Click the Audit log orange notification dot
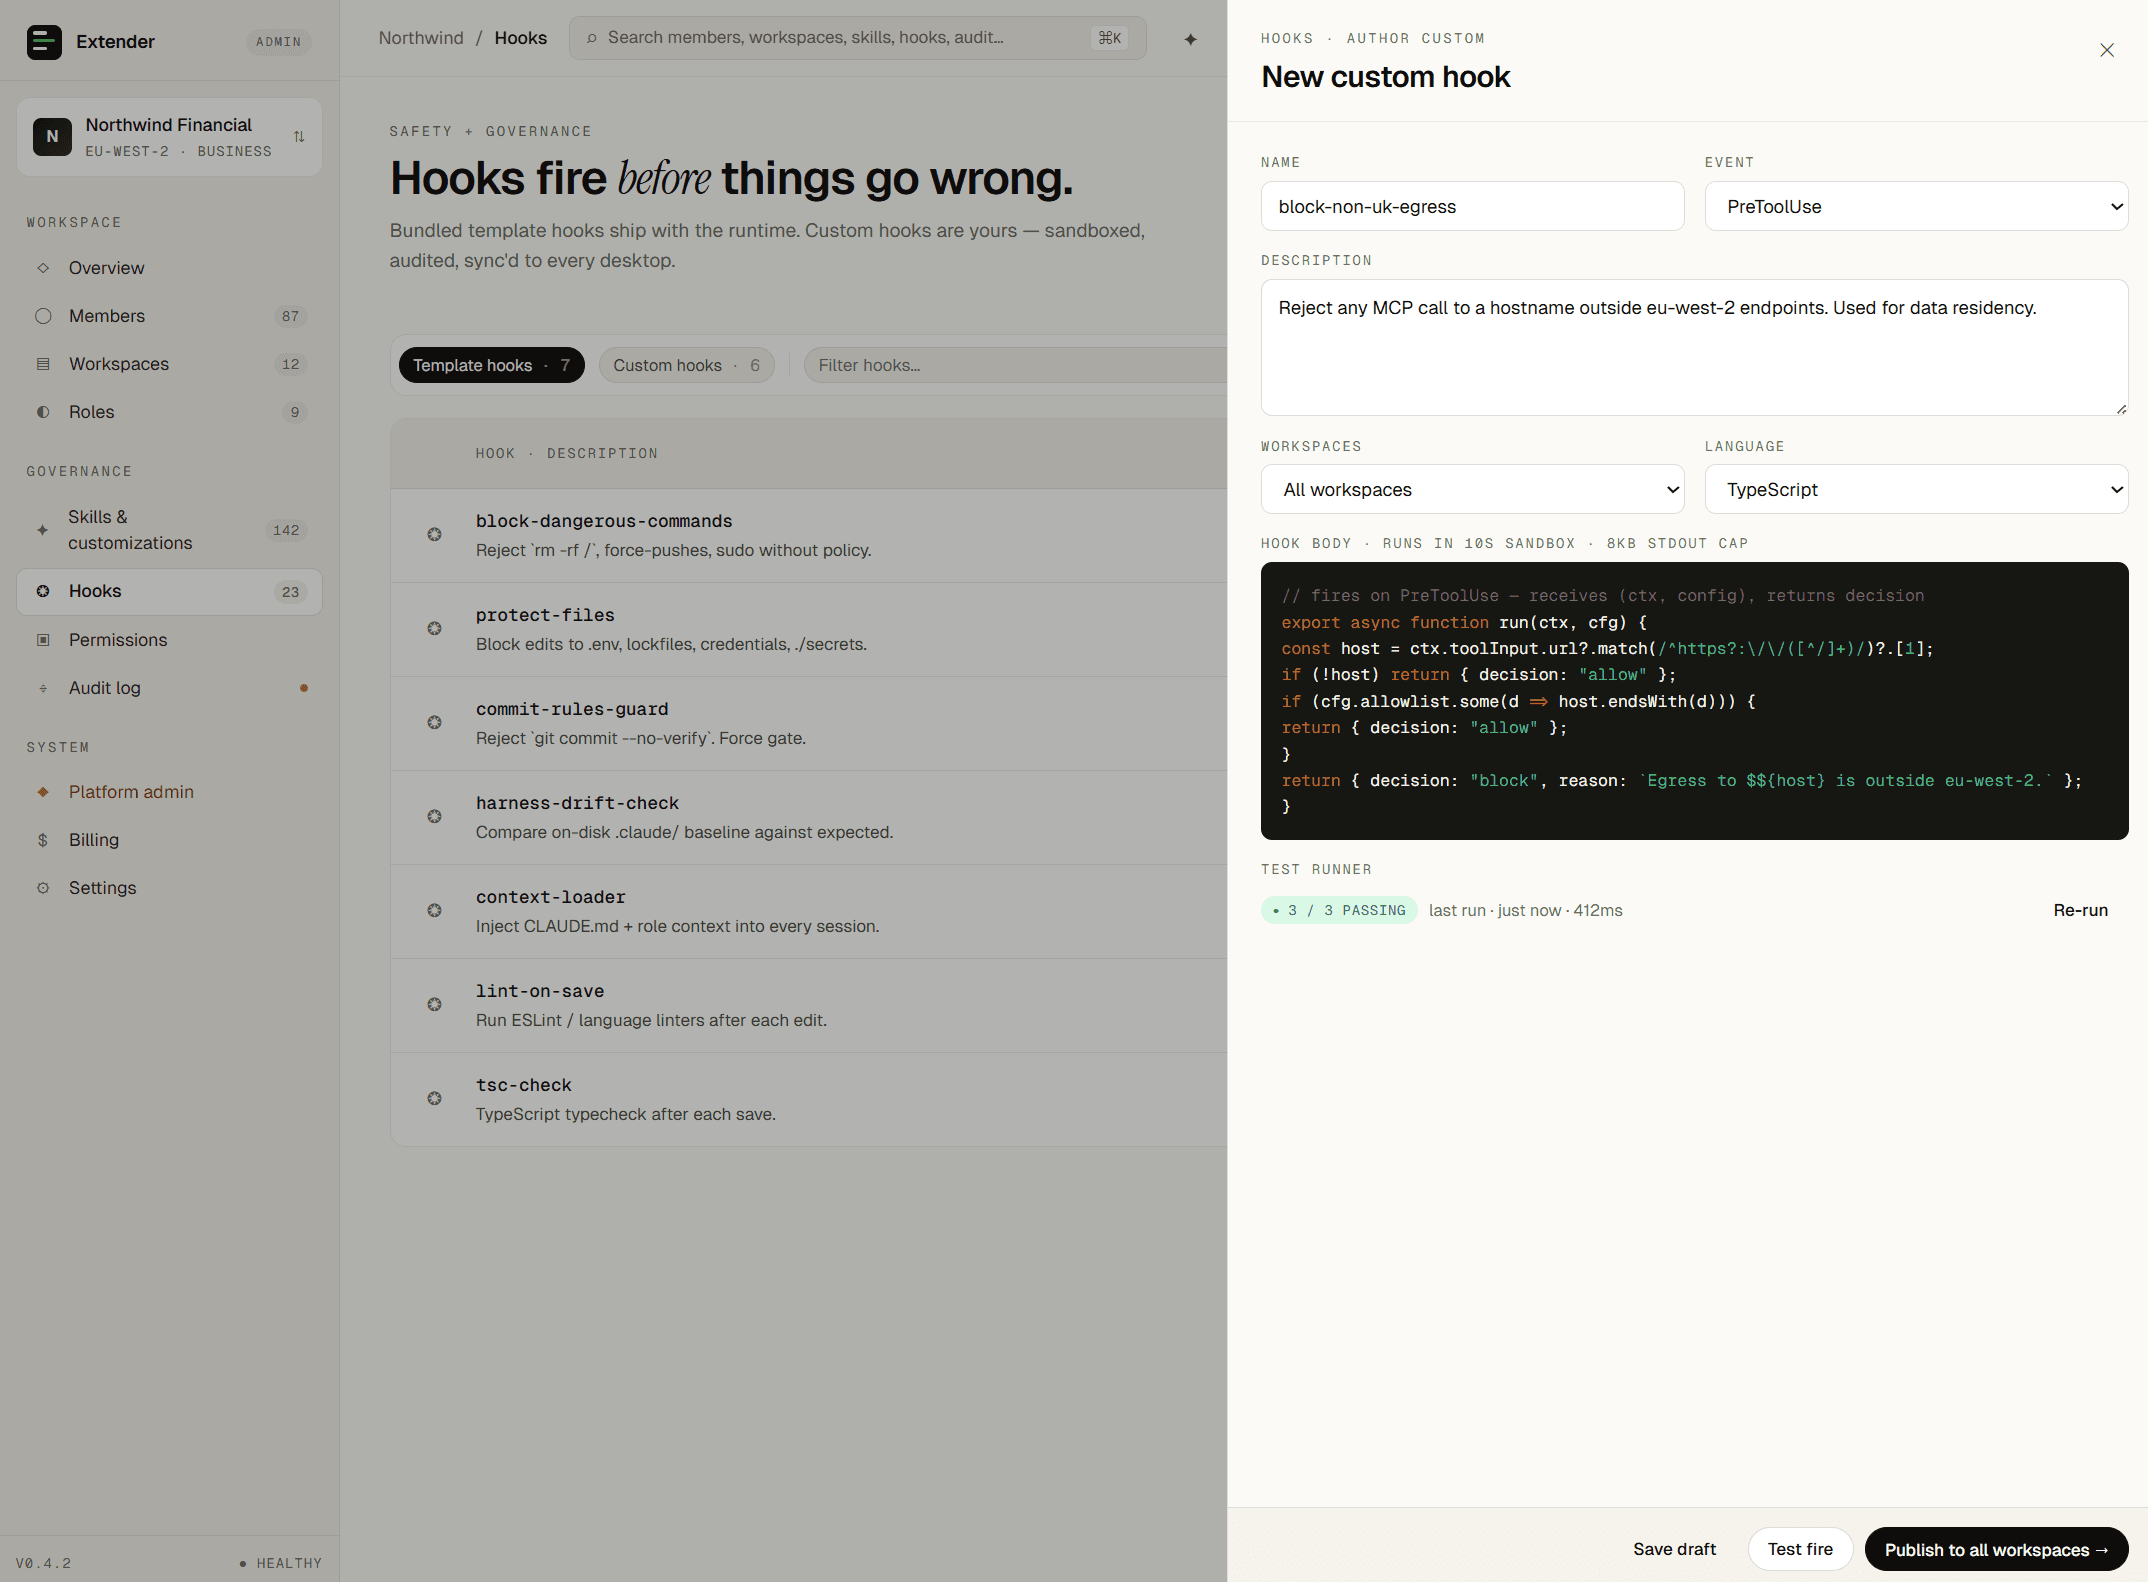Screen dimensions: 2148x1582 coord(304,688)
